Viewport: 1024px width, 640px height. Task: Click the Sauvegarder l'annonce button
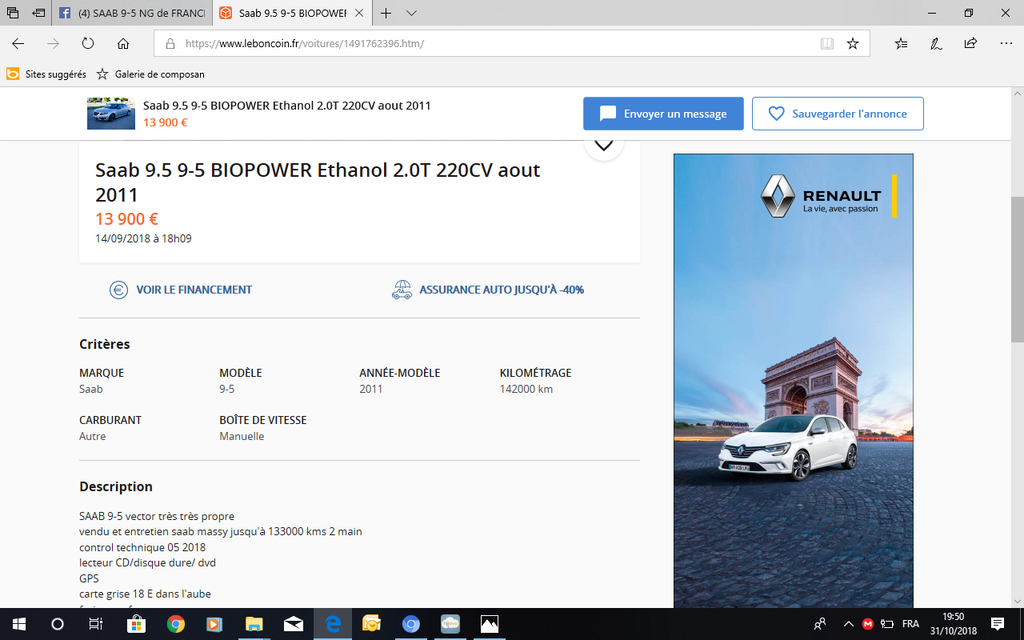tap(838, 114)
